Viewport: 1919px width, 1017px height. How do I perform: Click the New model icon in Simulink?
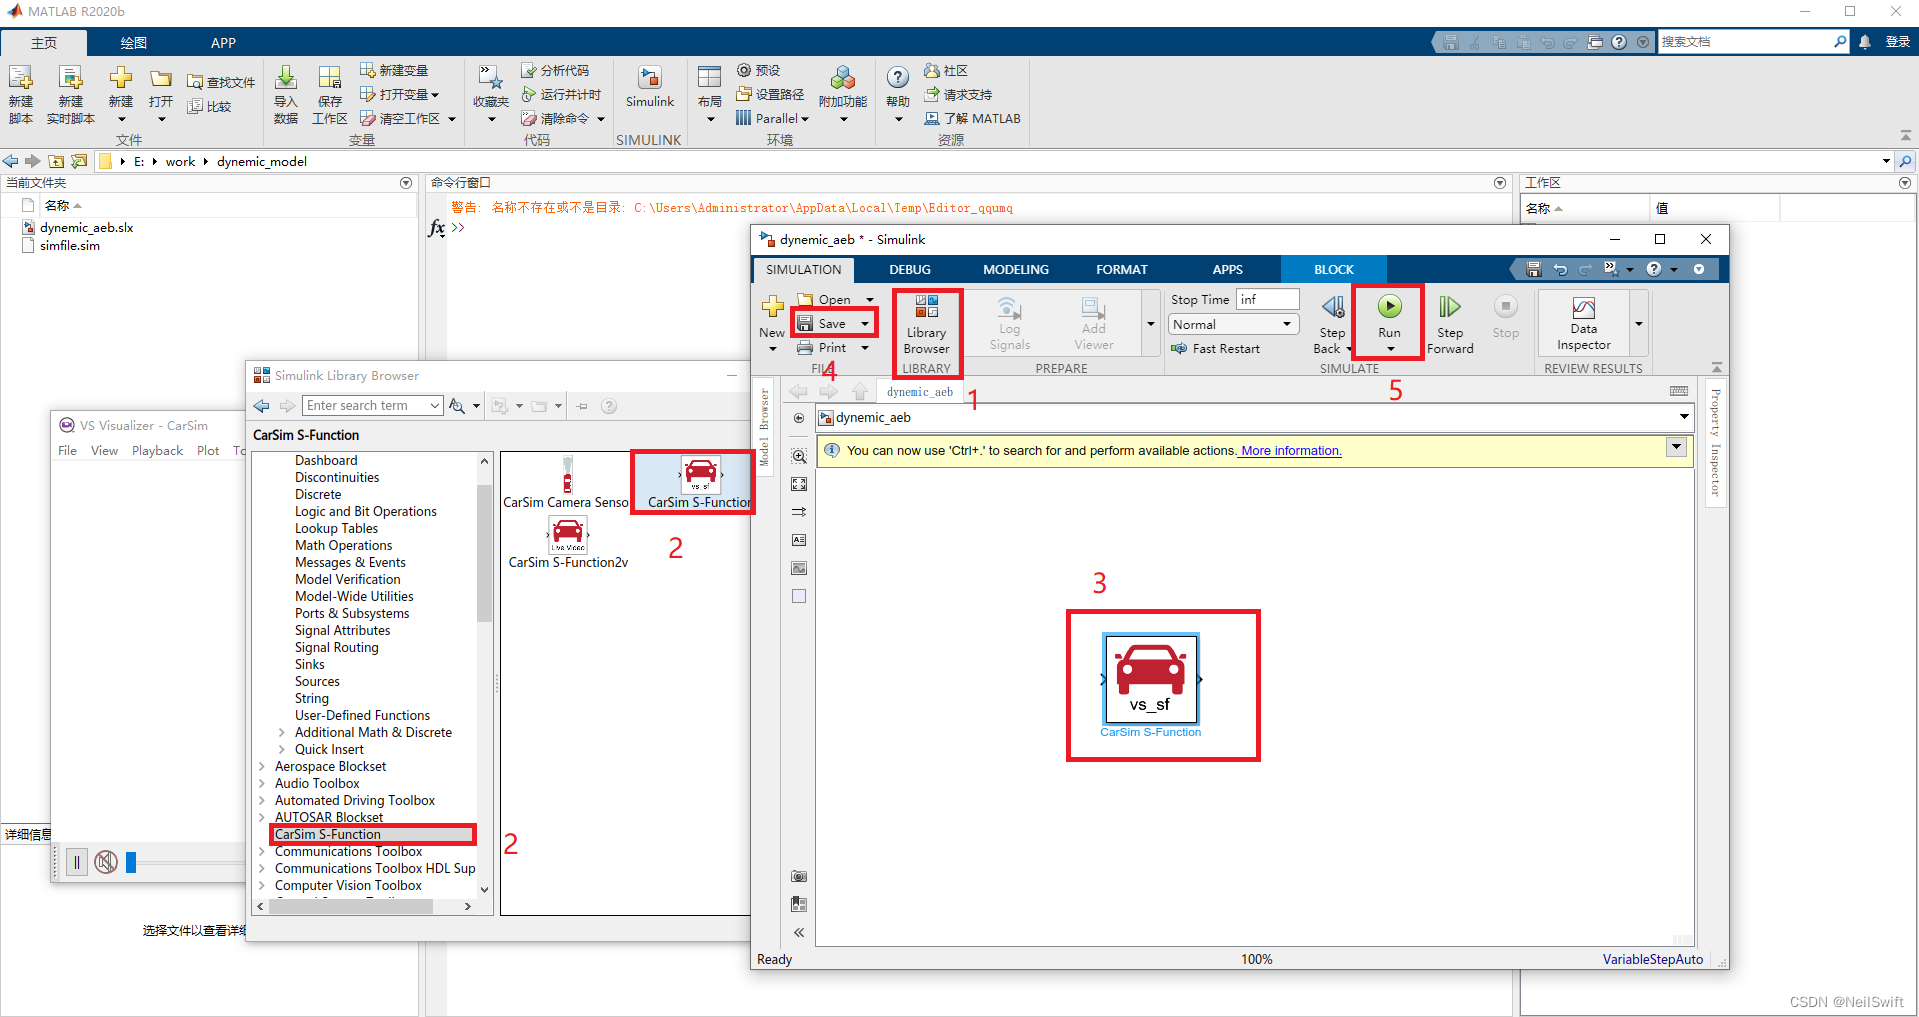tap(772, 307)
